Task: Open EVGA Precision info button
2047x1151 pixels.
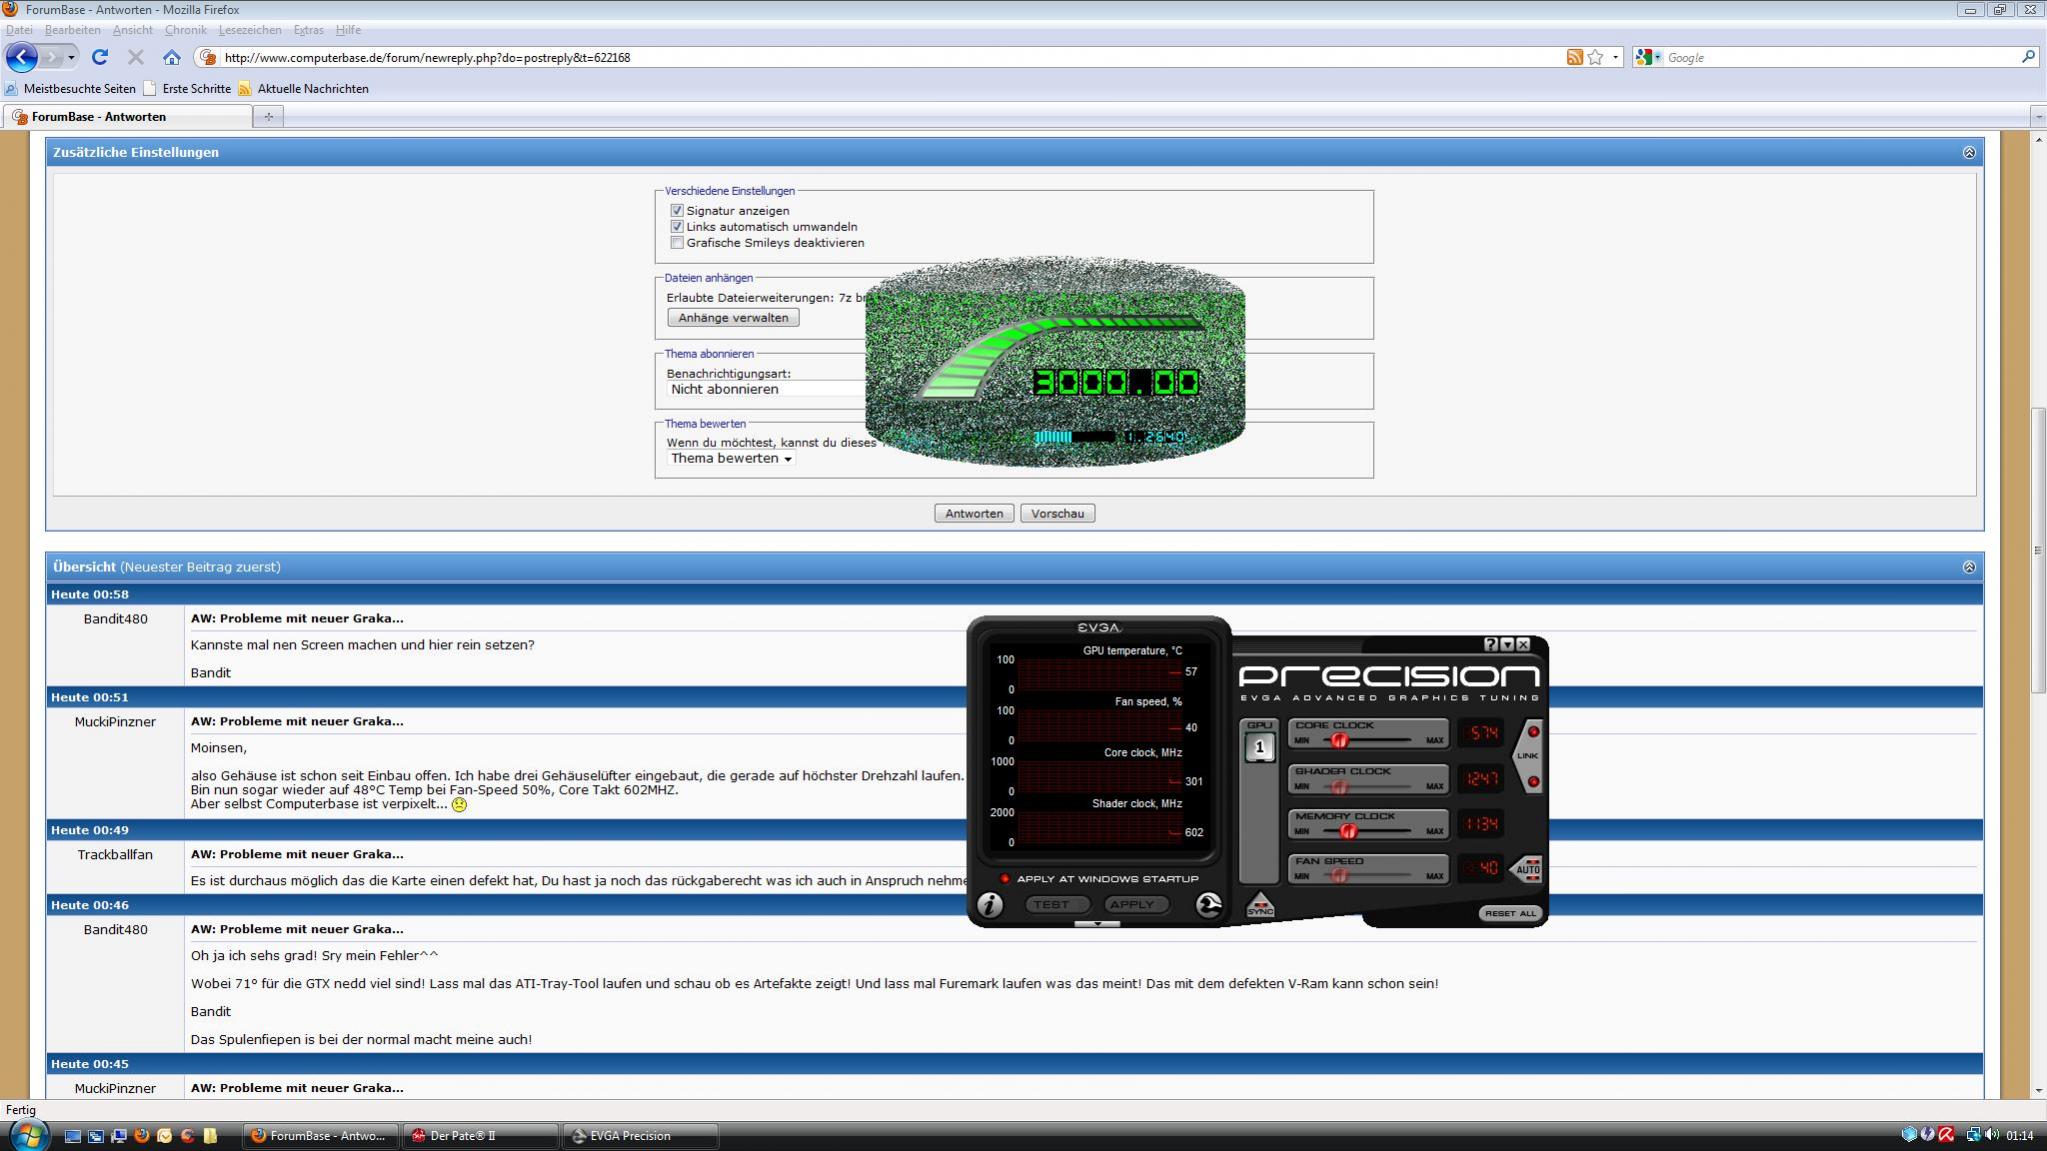Action: 989,905
